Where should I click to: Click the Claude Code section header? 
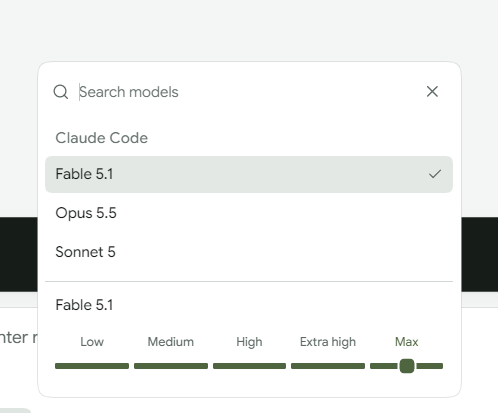pos(101,138)
